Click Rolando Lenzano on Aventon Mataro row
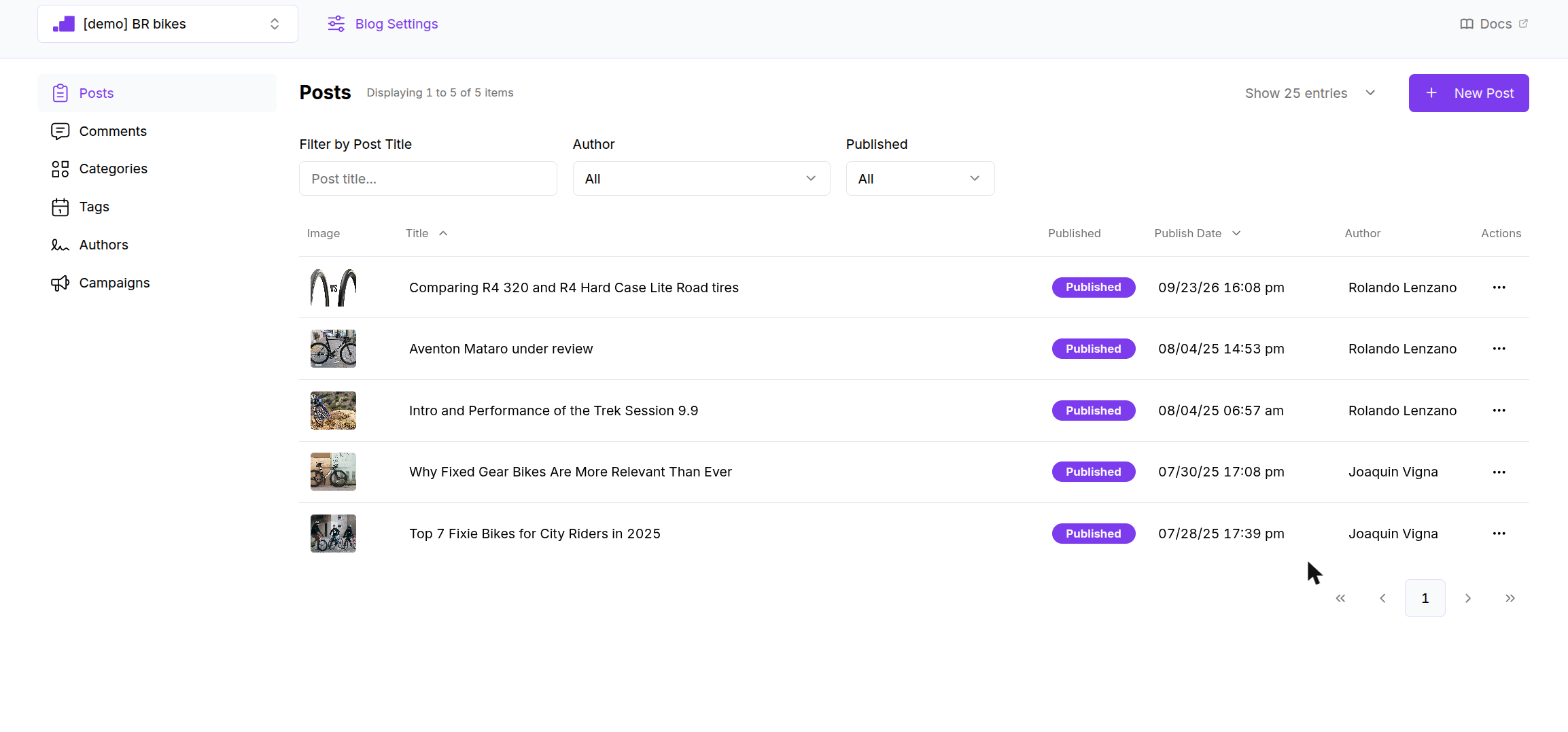Screen dimensions: 1568x732 click(1402, 349)
